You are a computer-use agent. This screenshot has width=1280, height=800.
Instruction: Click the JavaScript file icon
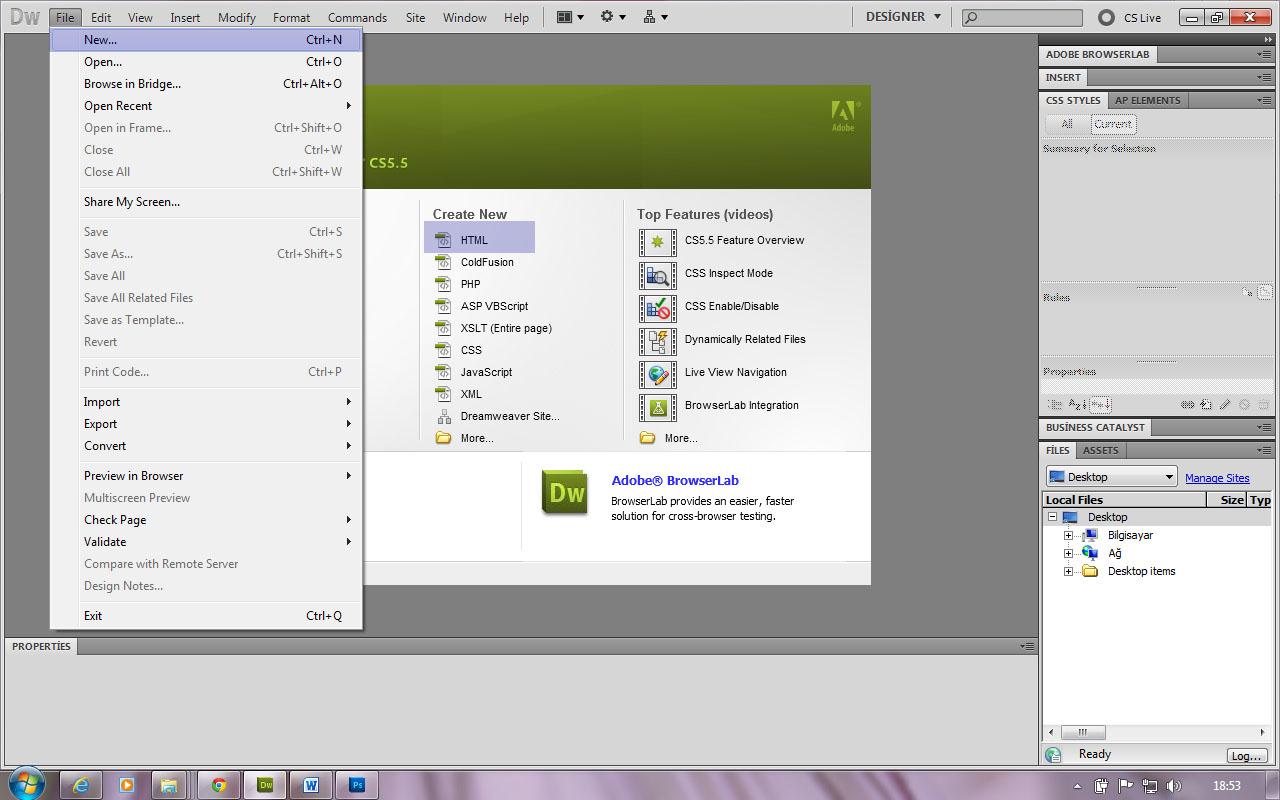pos(443,372)
